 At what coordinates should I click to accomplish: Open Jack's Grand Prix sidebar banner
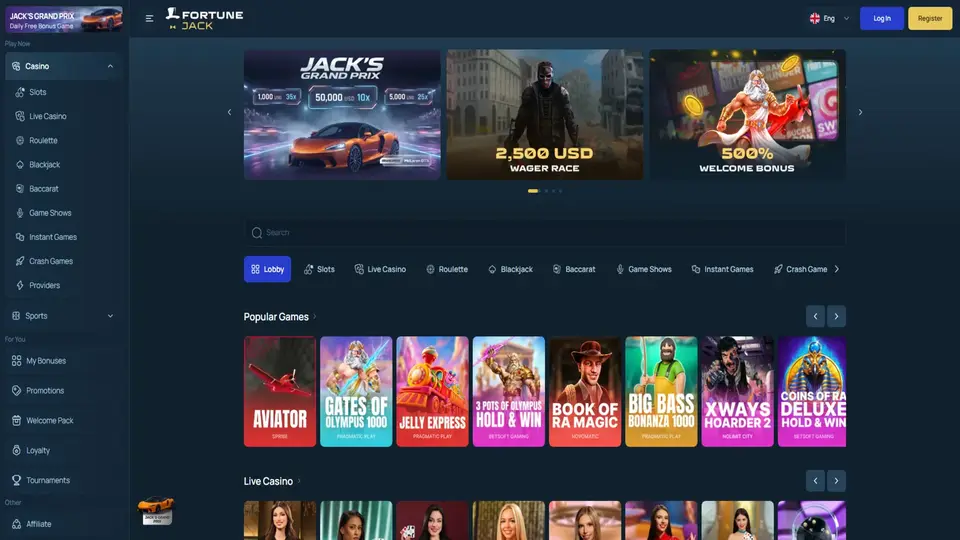click(x=64, y=20)
